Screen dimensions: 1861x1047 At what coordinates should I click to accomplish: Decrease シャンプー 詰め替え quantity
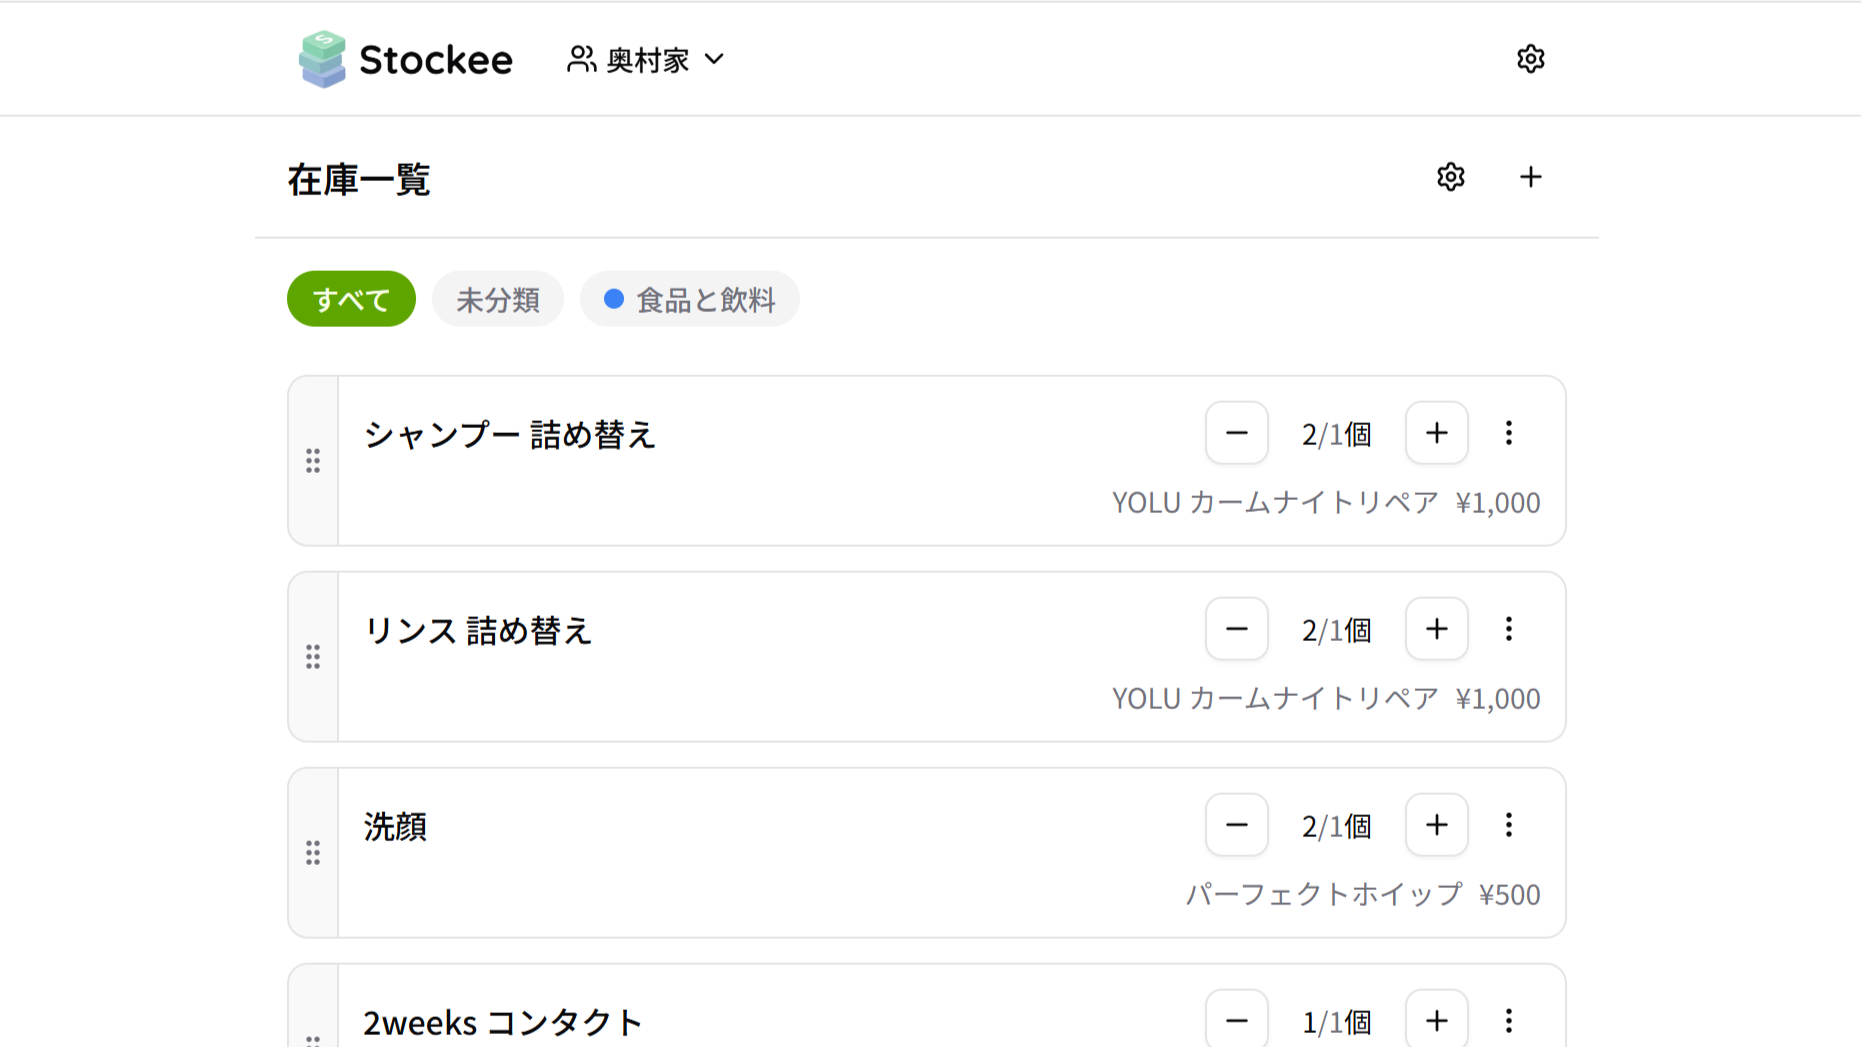click(x=1236, y=433)
